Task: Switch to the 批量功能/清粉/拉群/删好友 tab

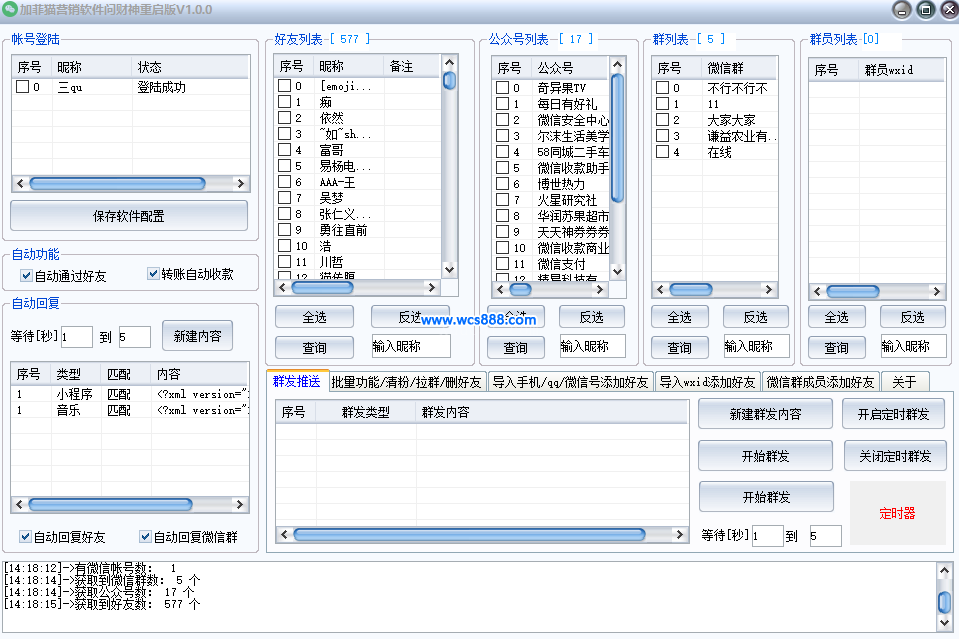Action: pos(406,382)
